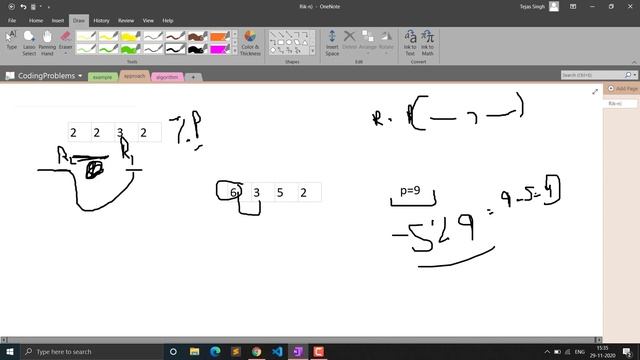Select the green highlighter pen

(x=131, y=49)
